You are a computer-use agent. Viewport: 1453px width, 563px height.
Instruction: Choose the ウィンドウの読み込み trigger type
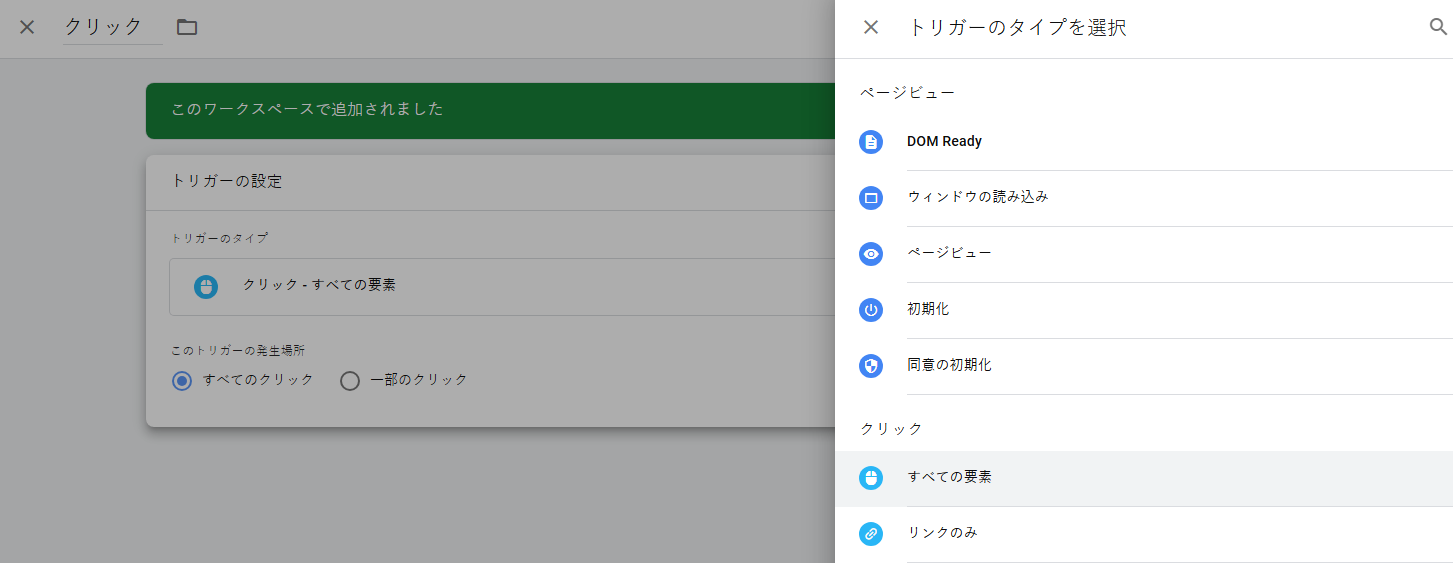coord(977,198)
